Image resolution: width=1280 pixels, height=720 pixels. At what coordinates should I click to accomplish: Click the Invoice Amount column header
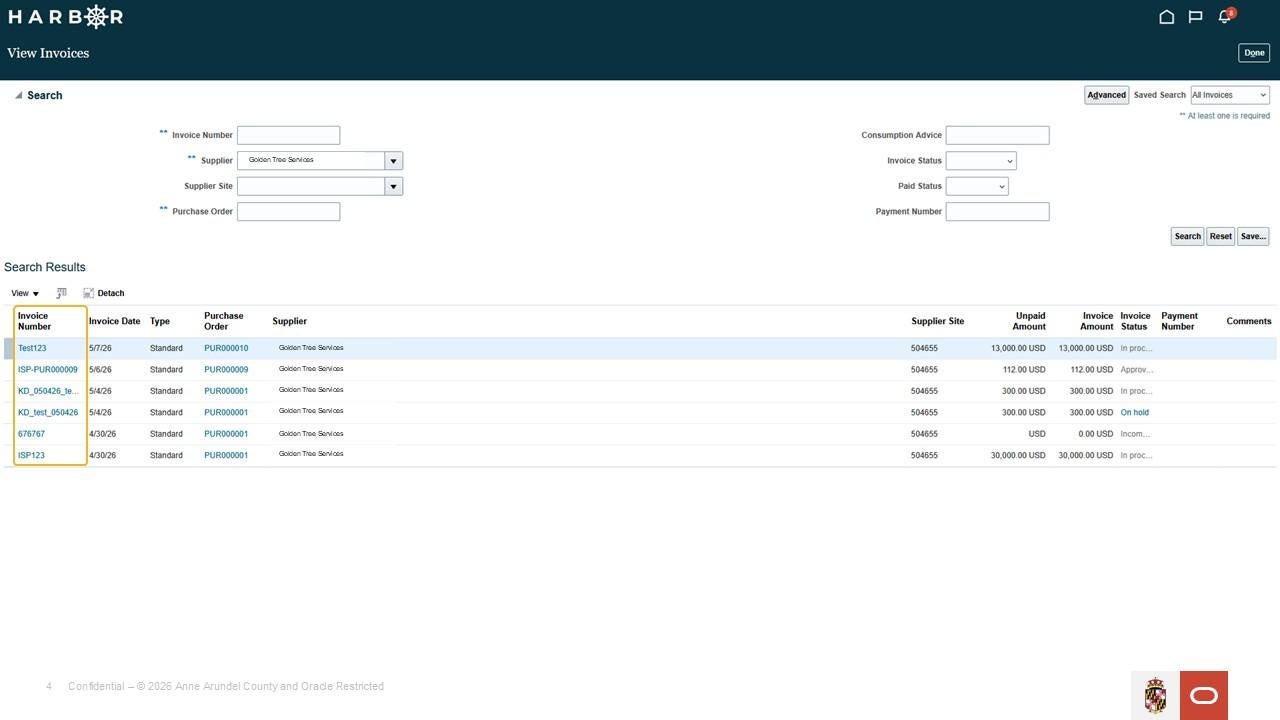pyautogui.click(x=1097, y=321)
